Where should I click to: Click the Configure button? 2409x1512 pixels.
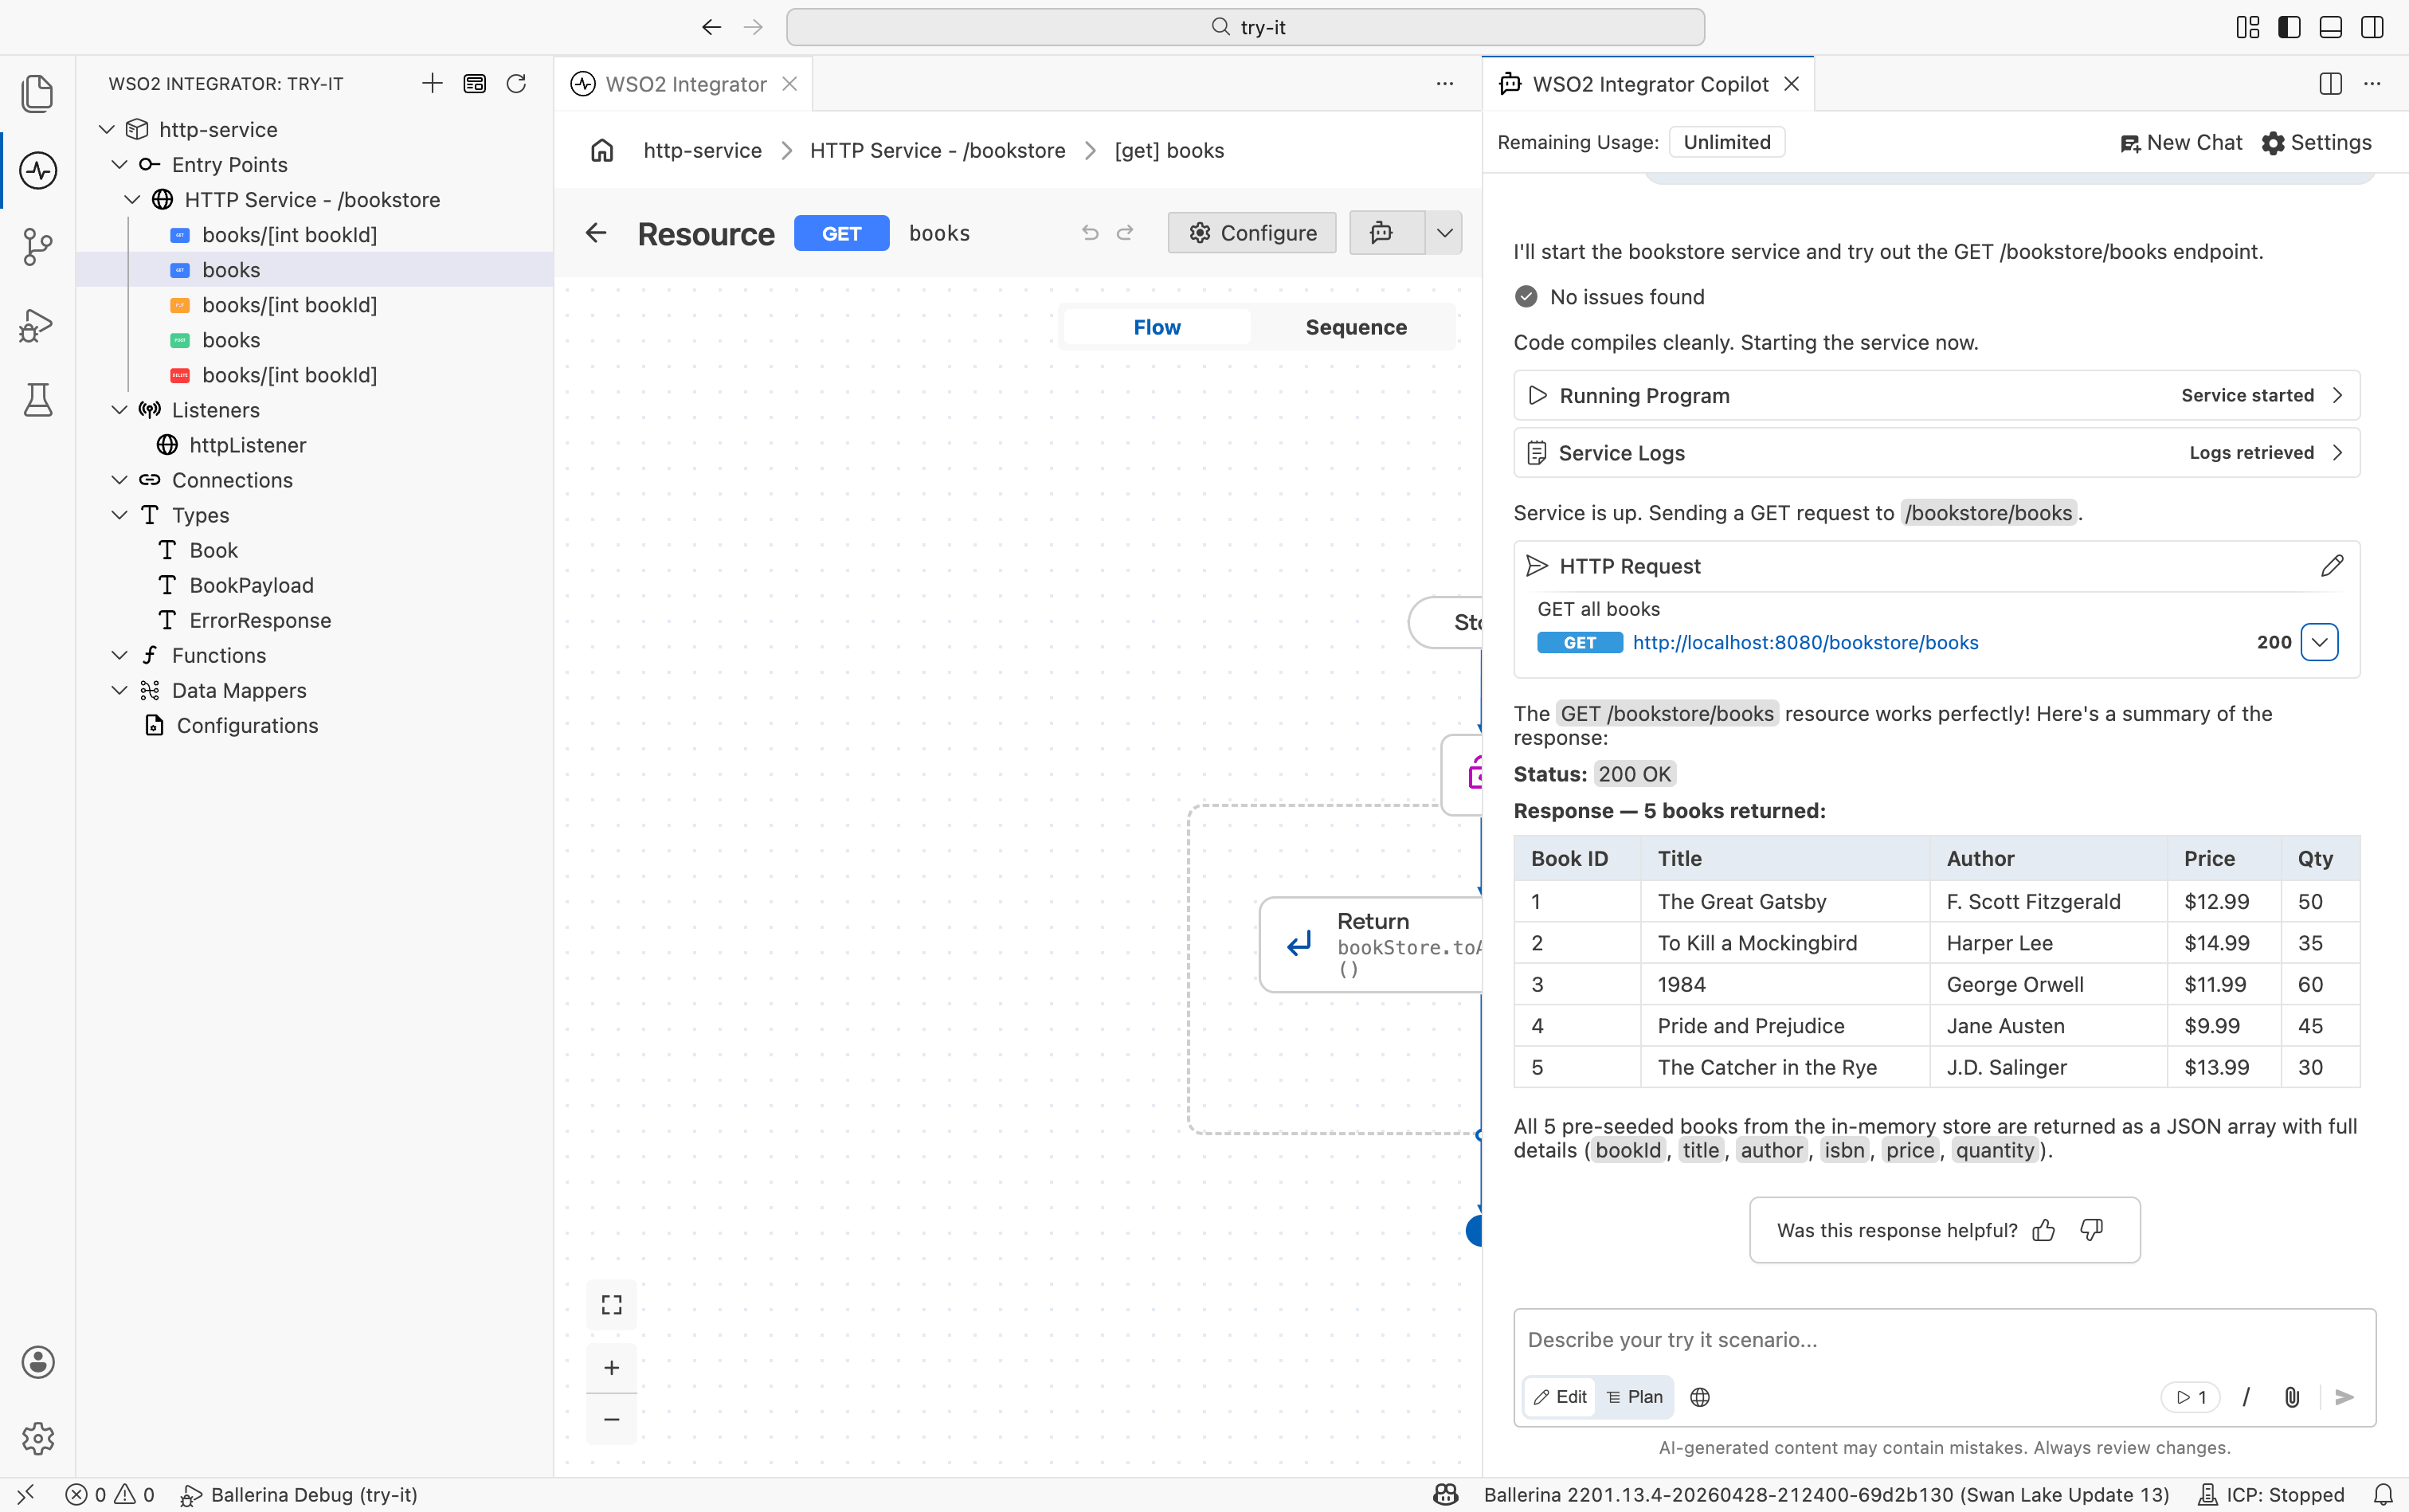1252,233
